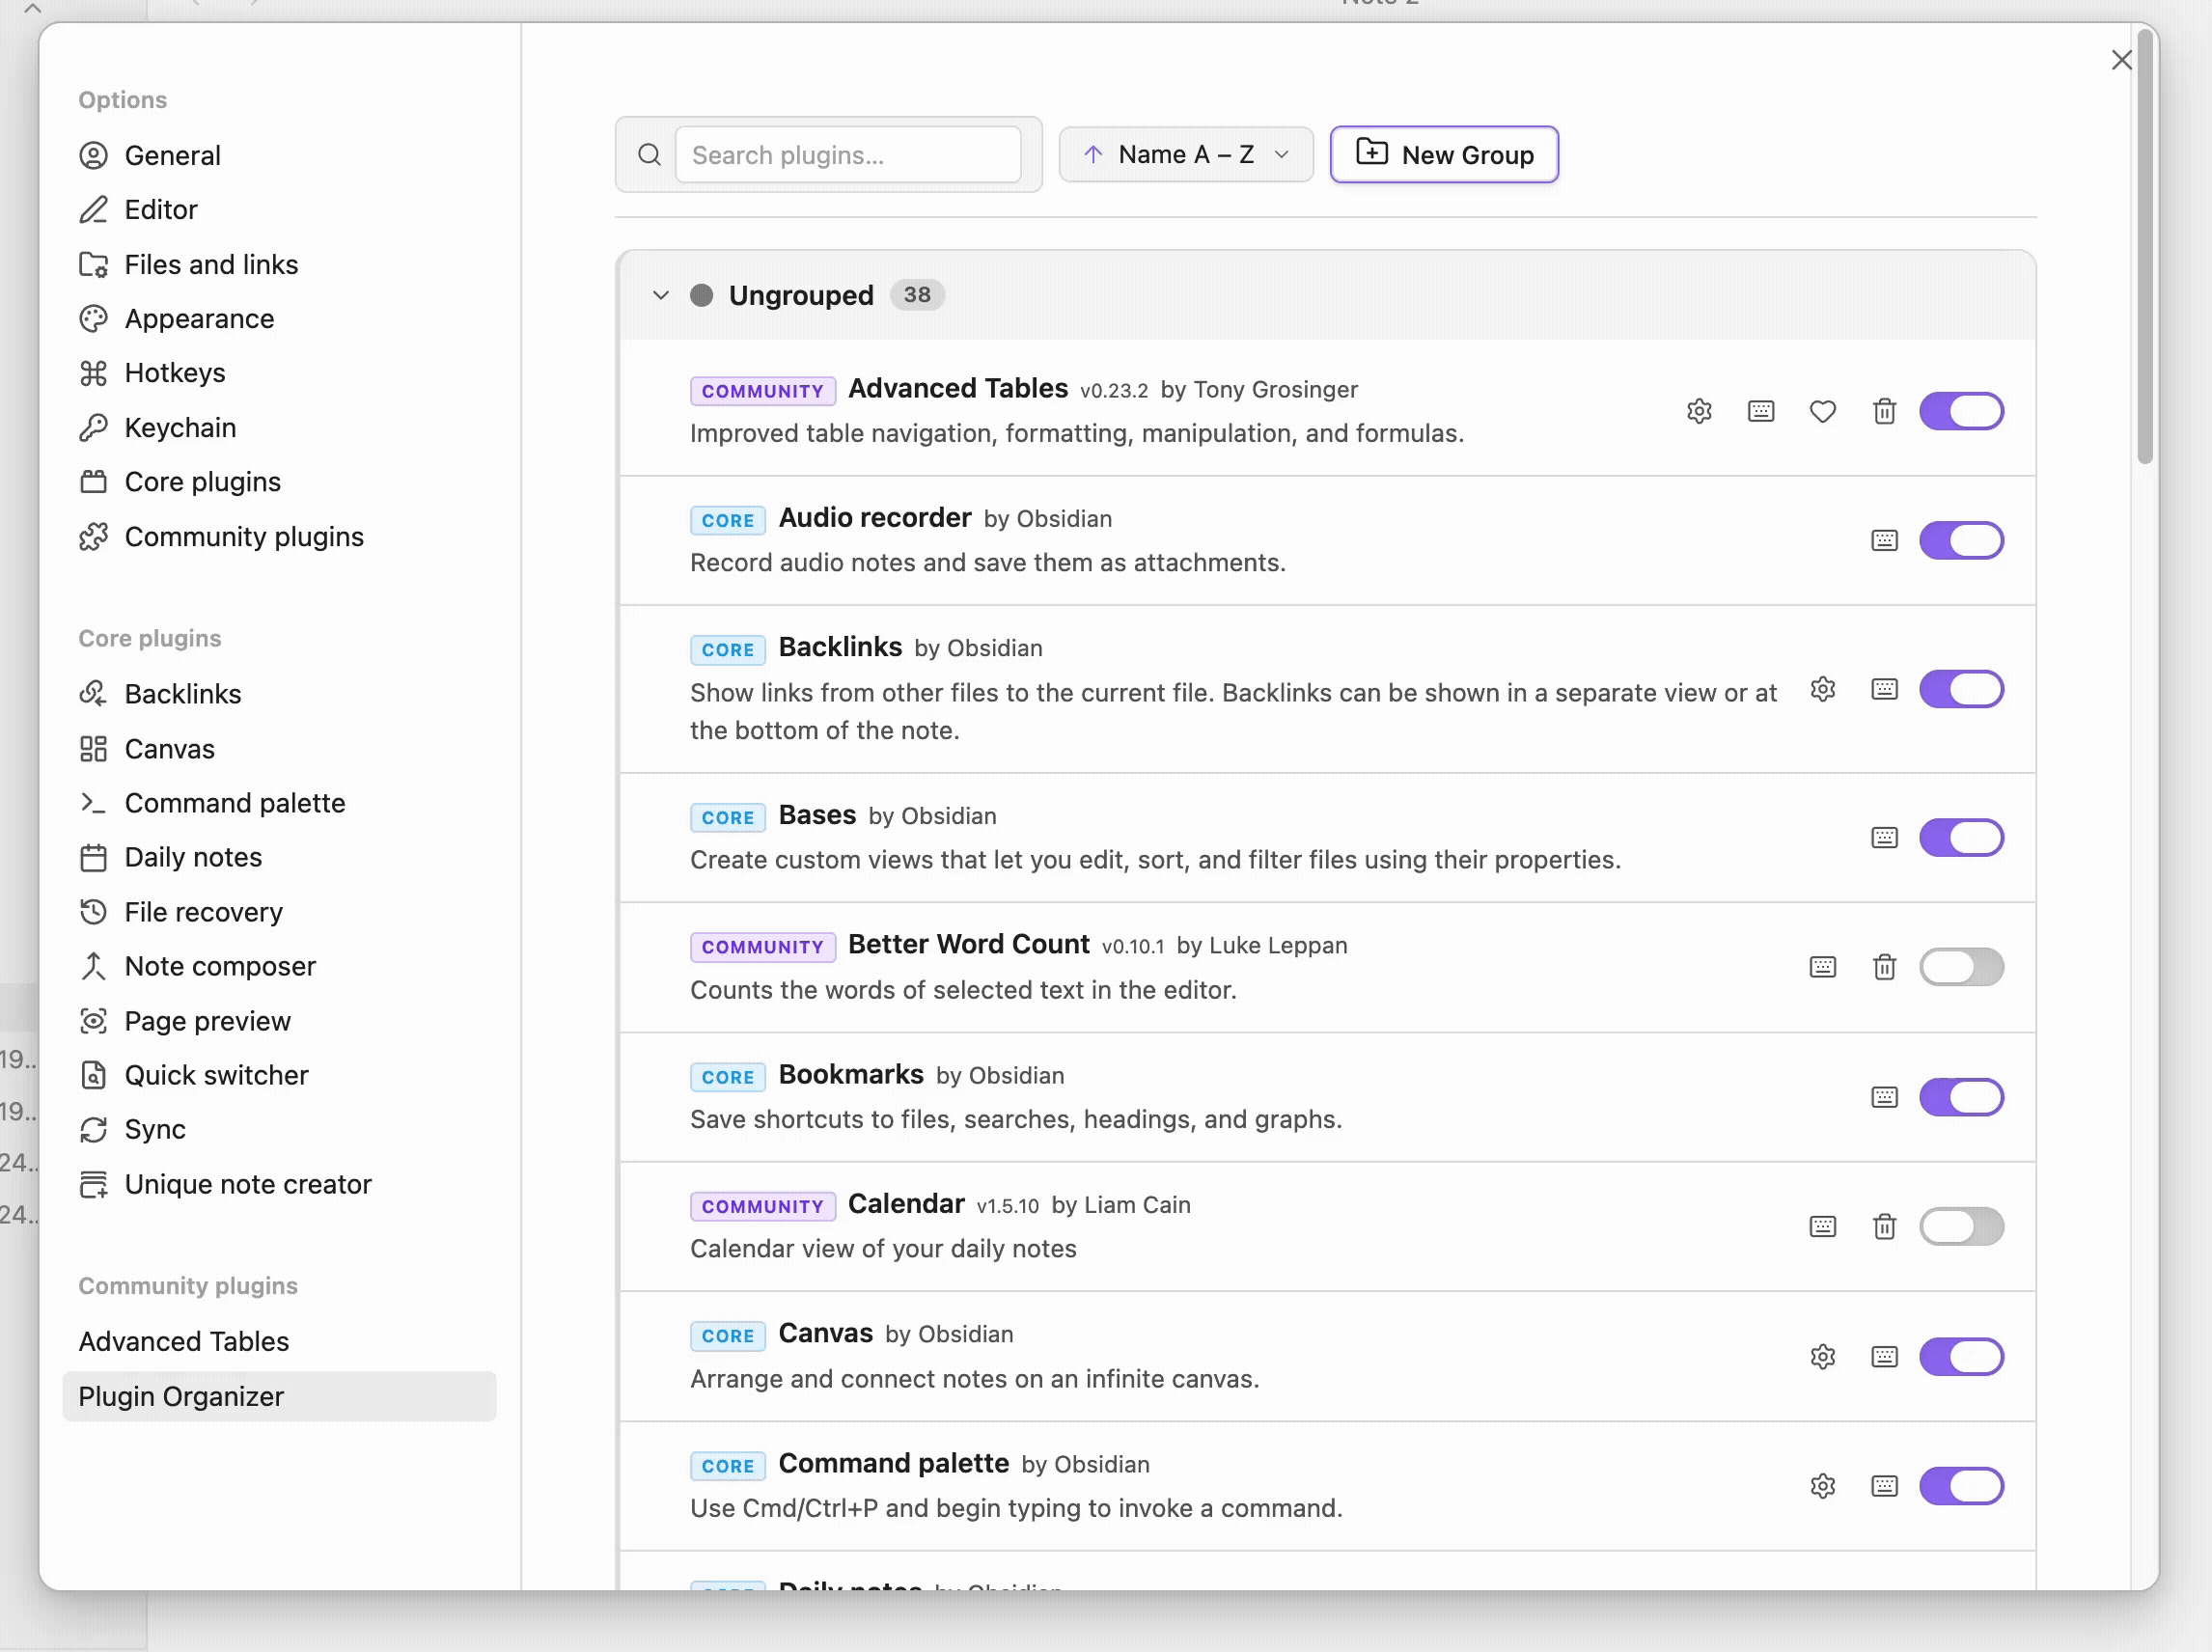Delete Calendar plugin with trash icon
This screenshot has height=1652, width=2212.
pos(1884,1227)
